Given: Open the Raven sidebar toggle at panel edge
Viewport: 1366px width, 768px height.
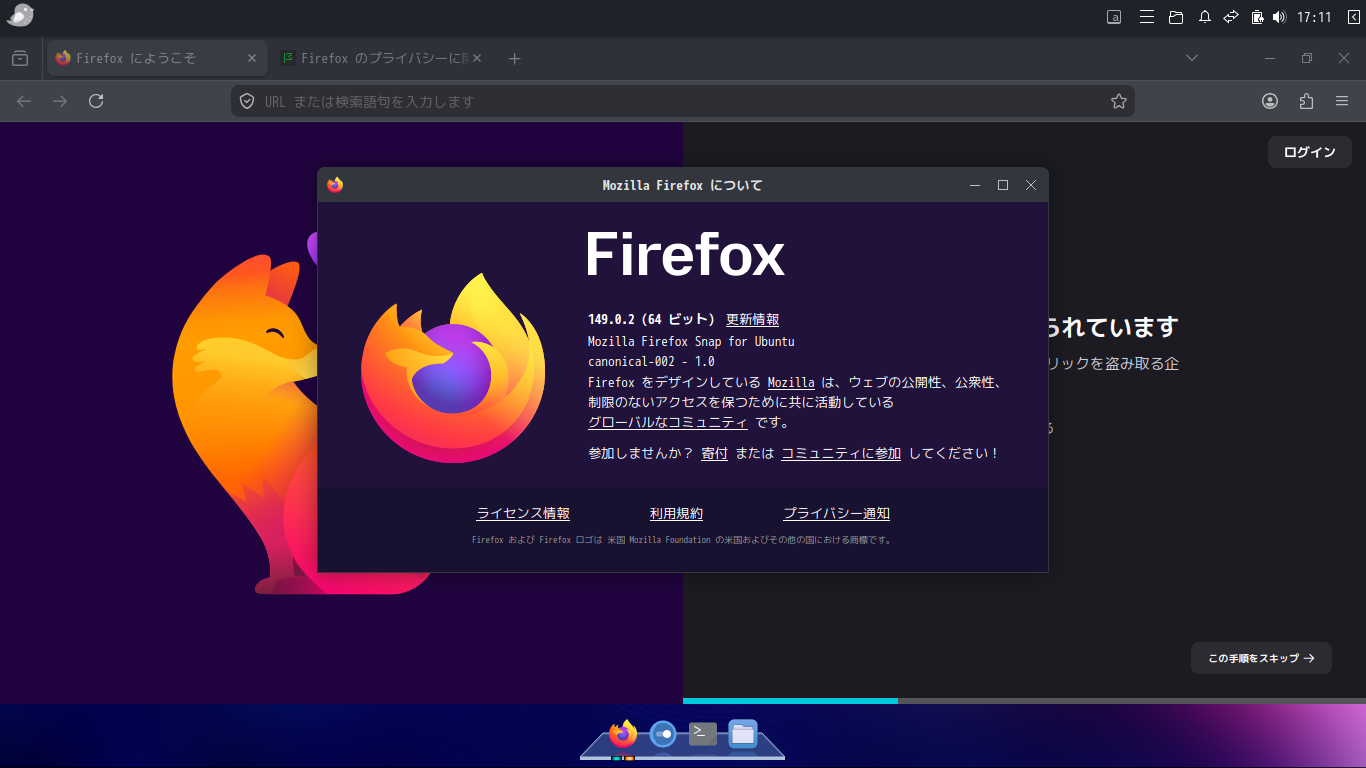Looking at the screenshot, I should pos(1354,17).
